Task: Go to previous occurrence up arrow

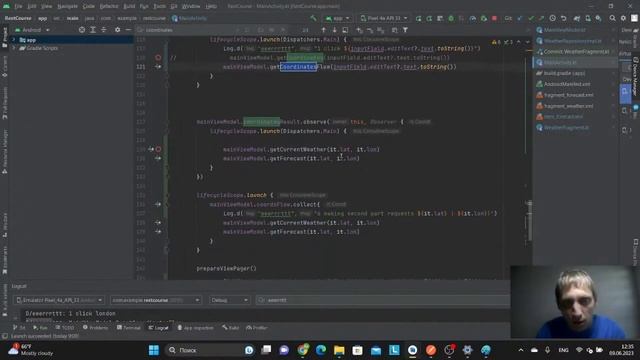Action: [323, 30]
